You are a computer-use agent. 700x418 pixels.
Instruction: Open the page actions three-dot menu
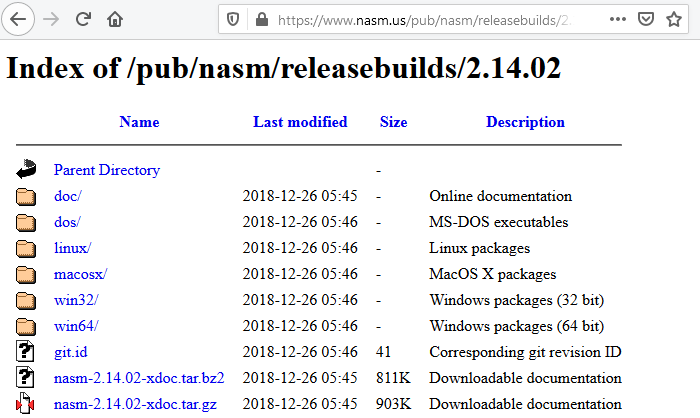[617, 19]
